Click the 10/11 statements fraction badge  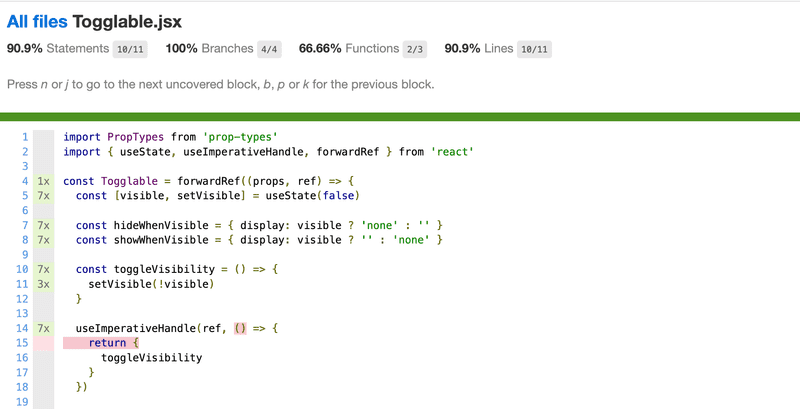pos(130,49)
